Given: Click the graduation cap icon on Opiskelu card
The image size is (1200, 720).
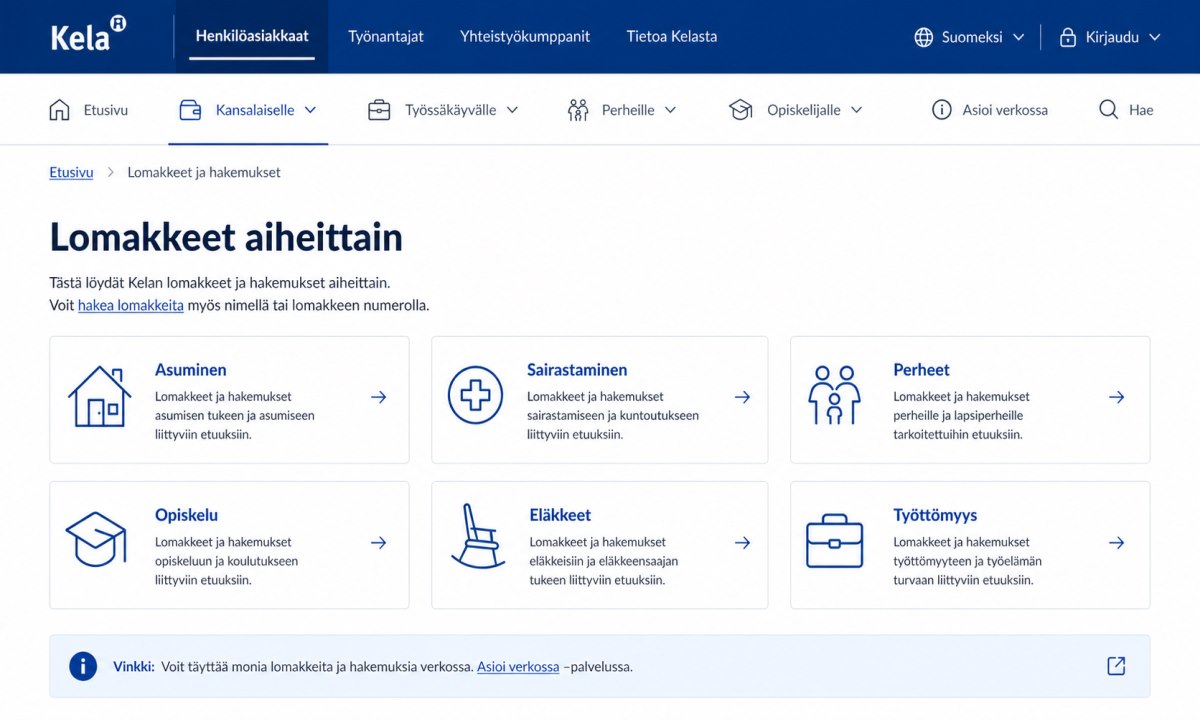Looking at the screenshot, I should [96, 539].
